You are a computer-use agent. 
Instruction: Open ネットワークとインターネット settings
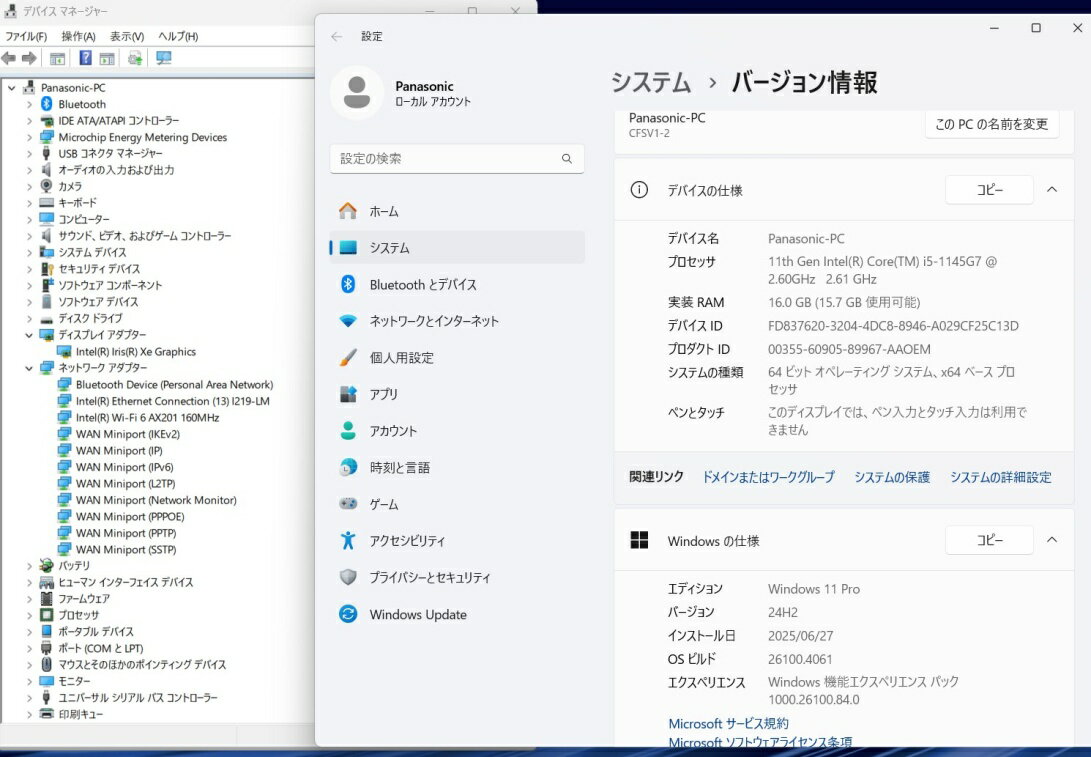[433, 321]
